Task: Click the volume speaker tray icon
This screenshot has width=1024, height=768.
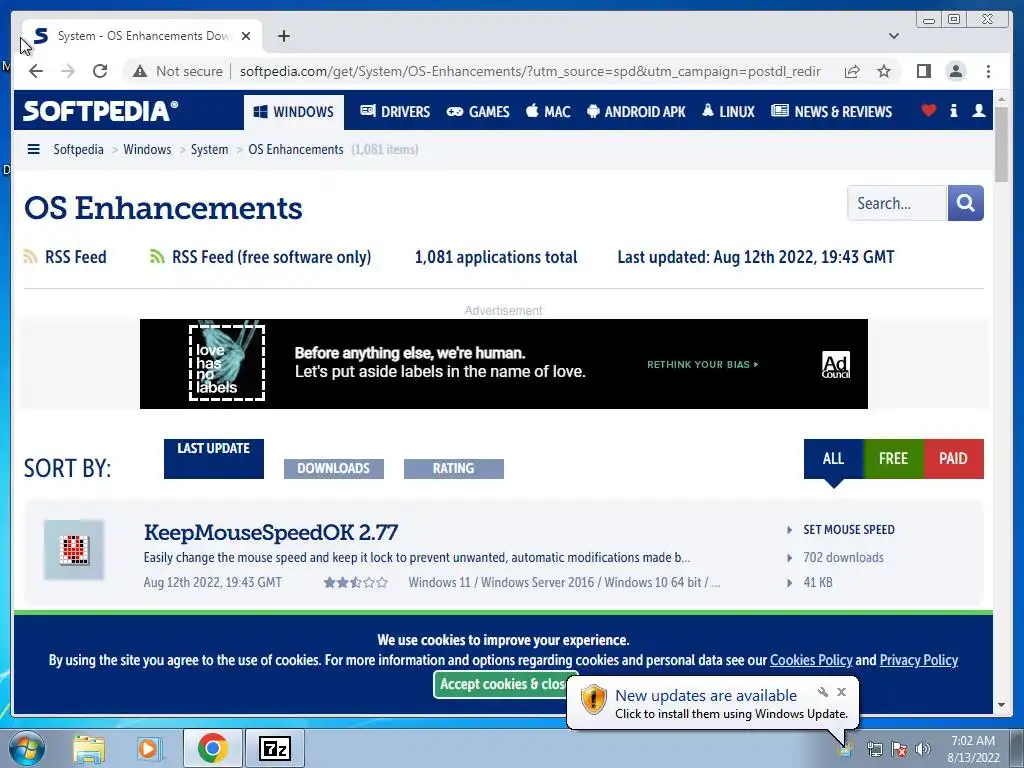Action: (923, 749)
